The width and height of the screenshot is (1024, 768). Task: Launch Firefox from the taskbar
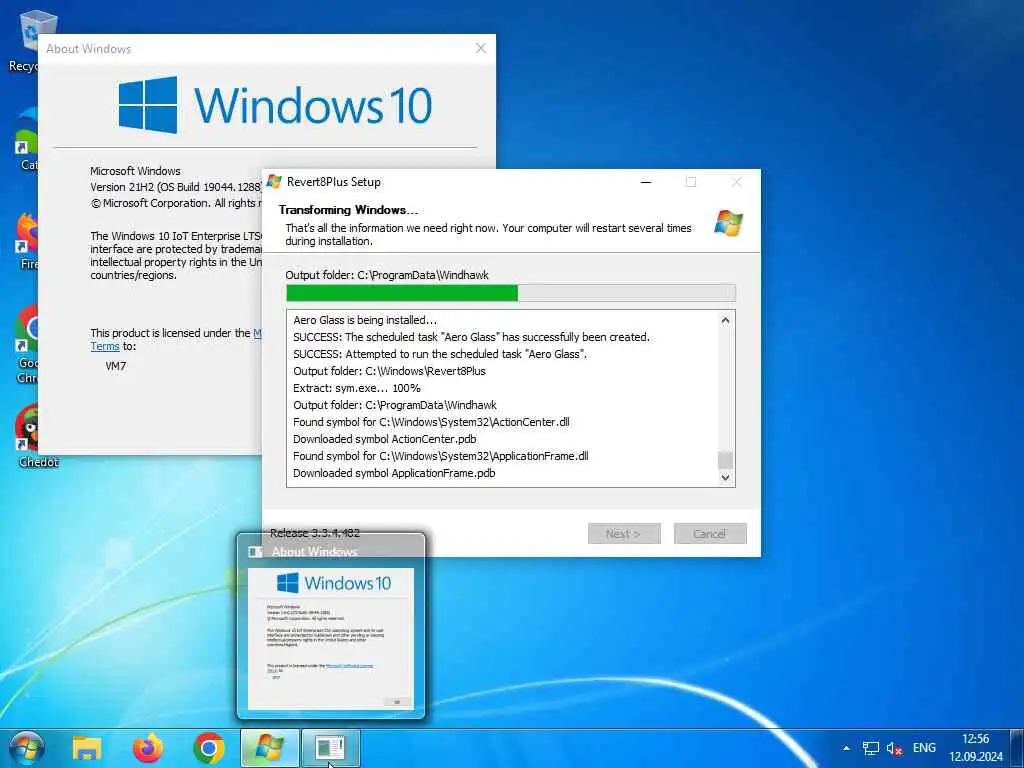(148, 748)
